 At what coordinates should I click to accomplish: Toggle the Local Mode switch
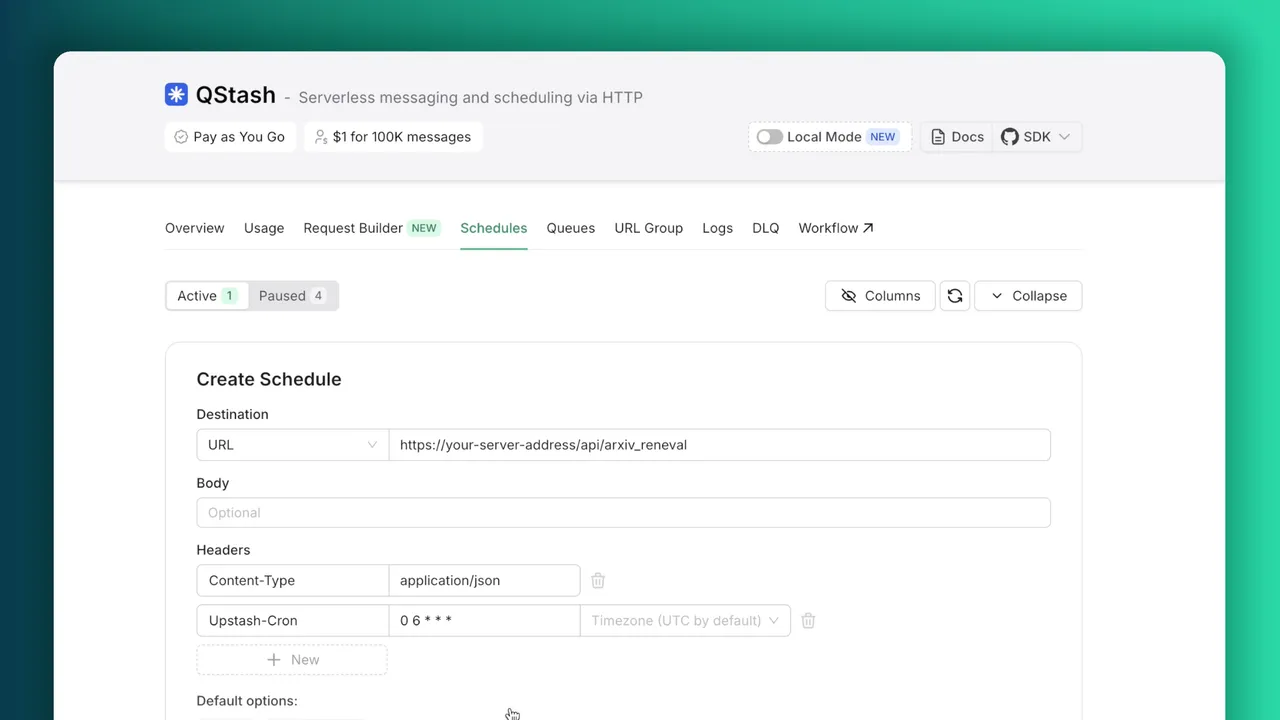point(769,137)
